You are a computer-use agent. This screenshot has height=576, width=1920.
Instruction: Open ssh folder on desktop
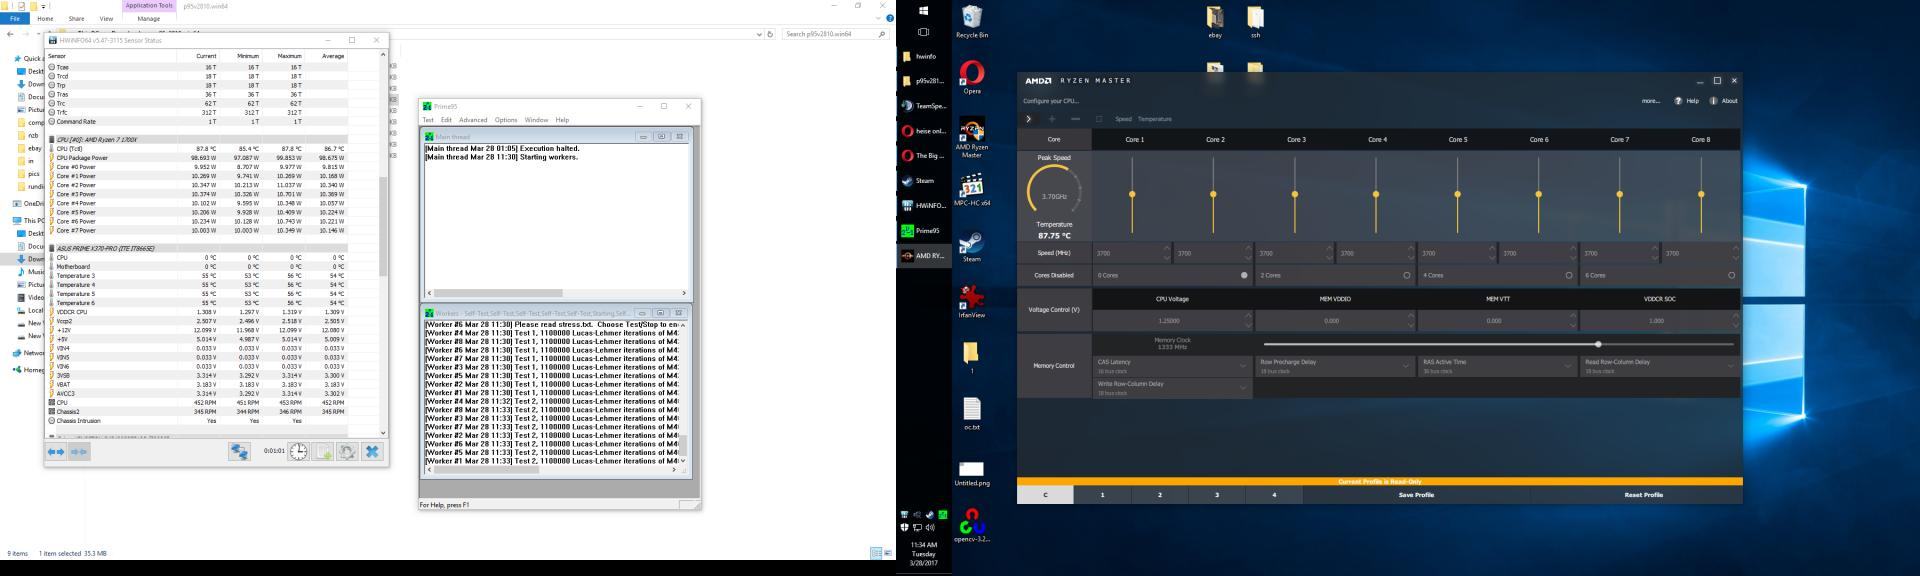click(1255, 22)
